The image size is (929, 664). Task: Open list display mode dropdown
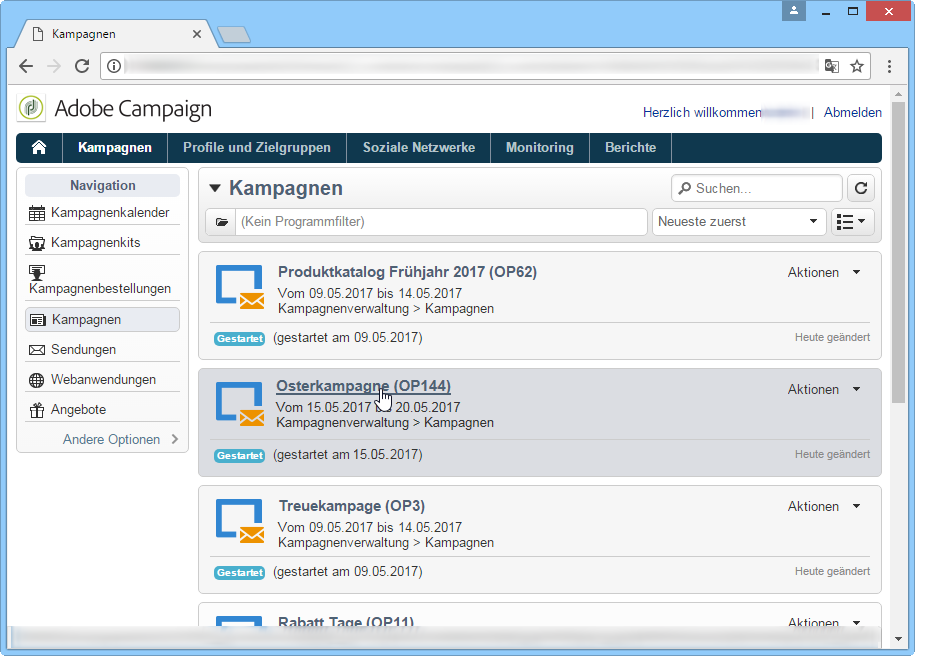point(852,222)
